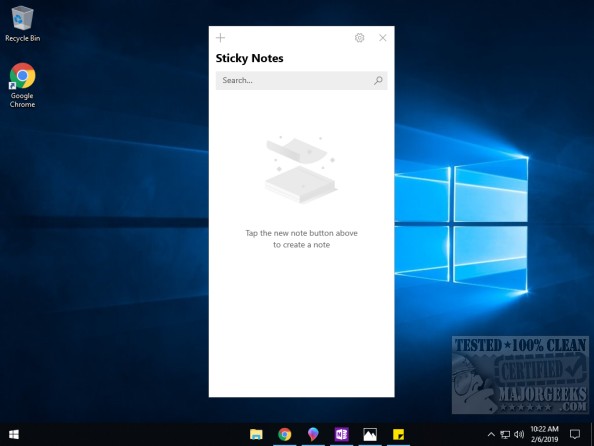Open Photos app from the taskbar
The width and height of the screenshot is (594, 446).
point(370,434)
